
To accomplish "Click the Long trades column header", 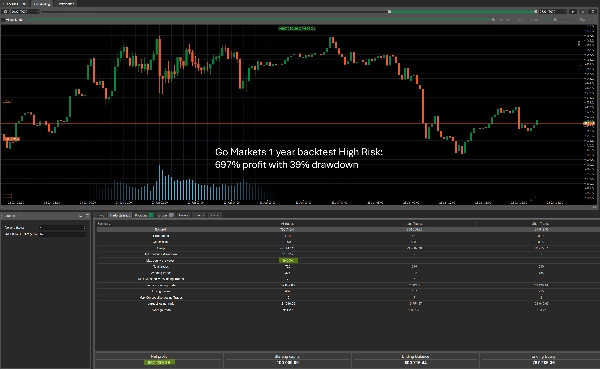I will click(x=414, y=223).
